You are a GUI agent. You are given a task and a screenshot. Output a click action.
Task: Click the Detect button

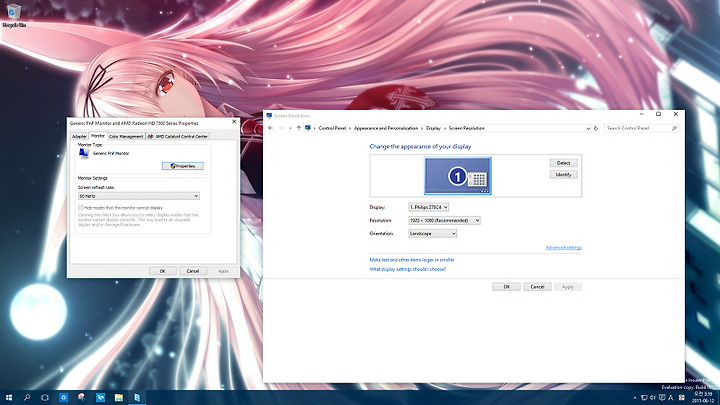[563, 163]
